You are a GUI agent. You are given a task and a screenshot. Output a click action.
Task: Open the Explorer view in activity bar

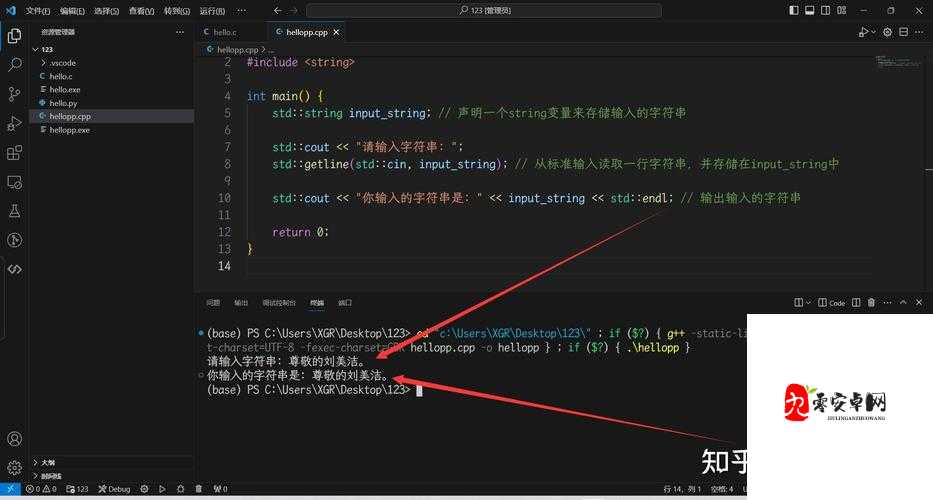click(x=14, y=36)
